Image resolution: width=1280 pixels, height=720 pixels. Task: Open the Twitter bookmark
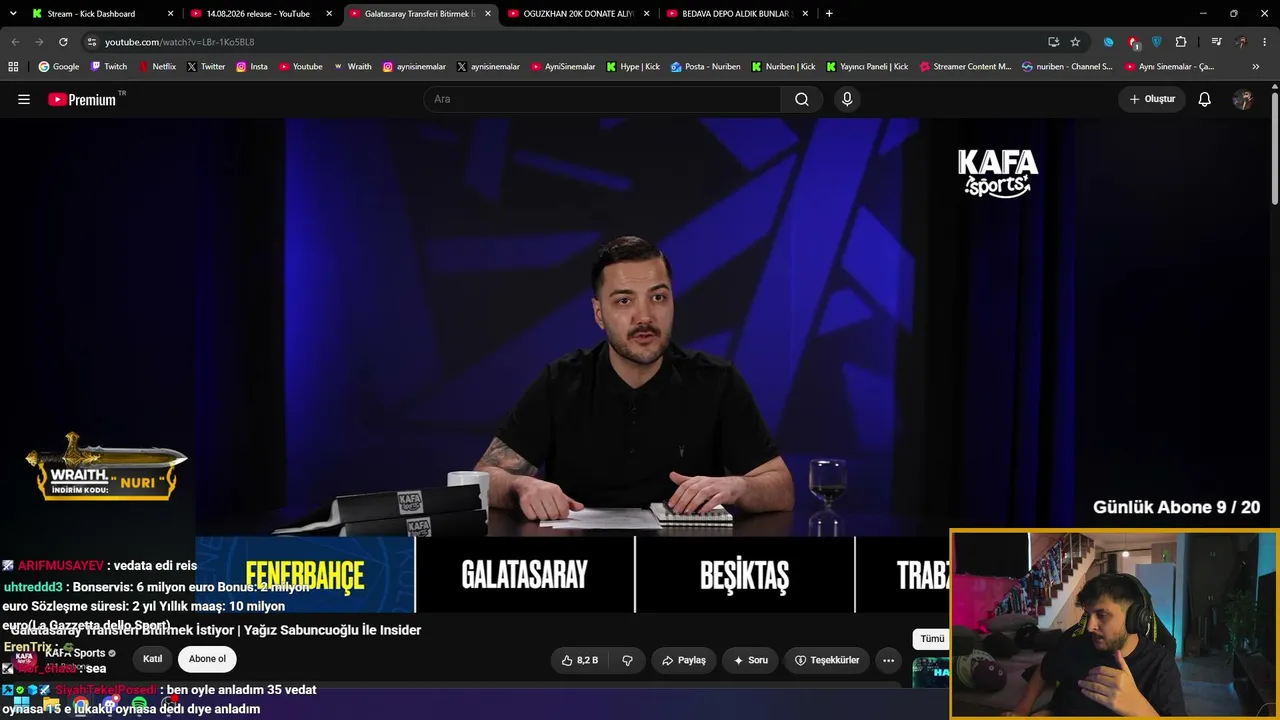[206, 67]
